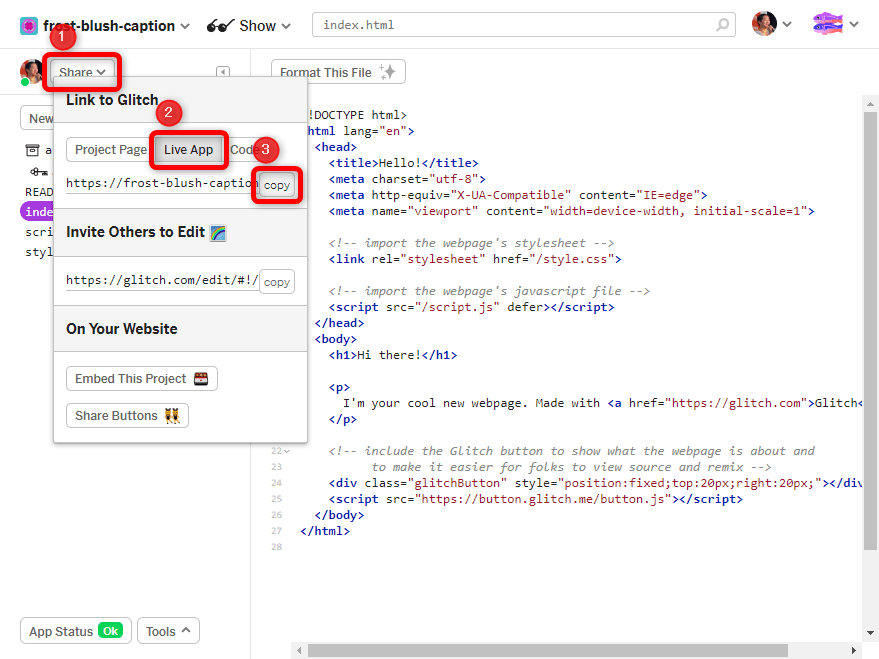Expand the Tools menu
Viewport: 879px width, 659px height.
[168, 631]
